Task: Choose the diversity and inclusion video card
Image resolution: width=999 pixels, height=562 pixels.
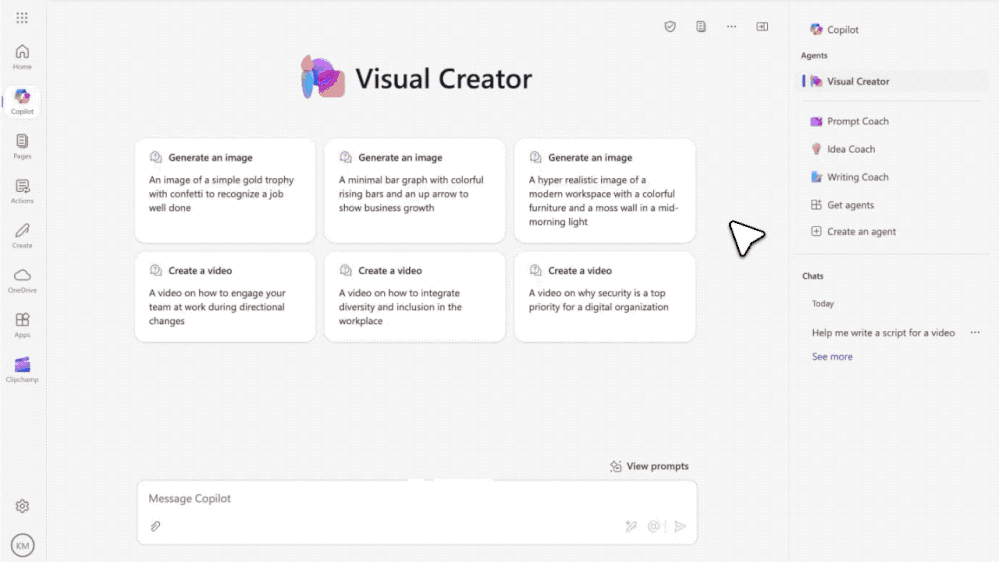Action: pyautogui.click(x=415, y=297)
